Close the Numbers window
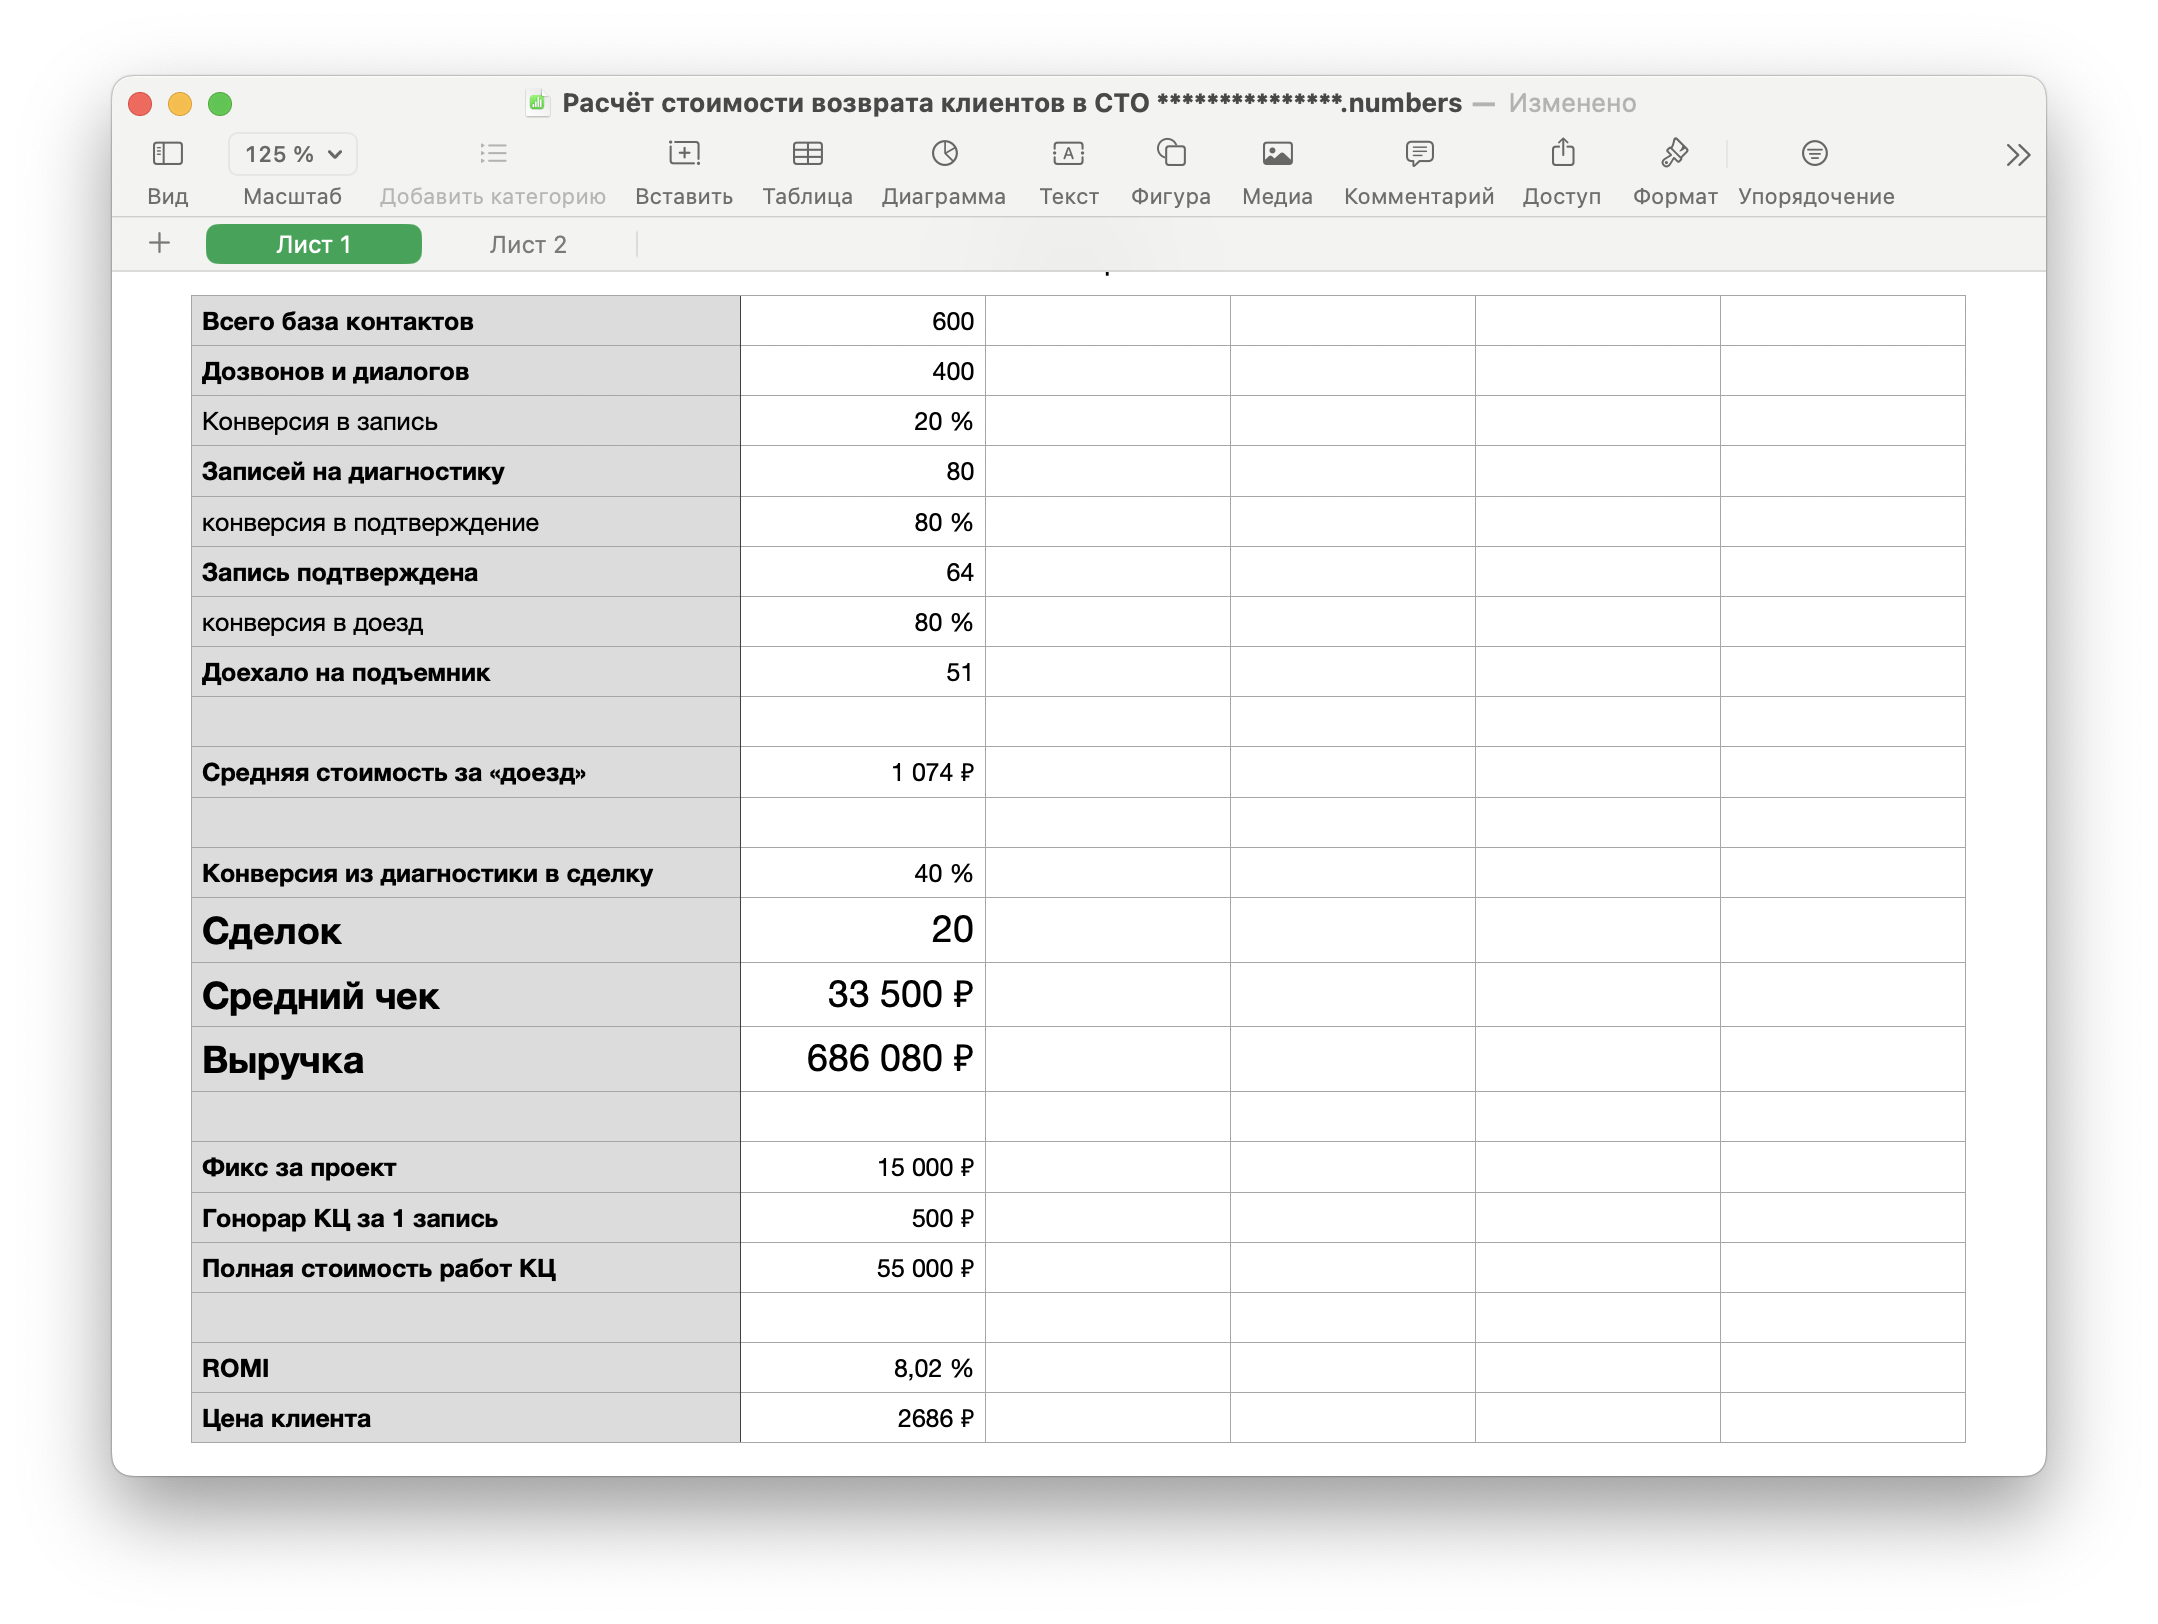 (x=140, y=104)
